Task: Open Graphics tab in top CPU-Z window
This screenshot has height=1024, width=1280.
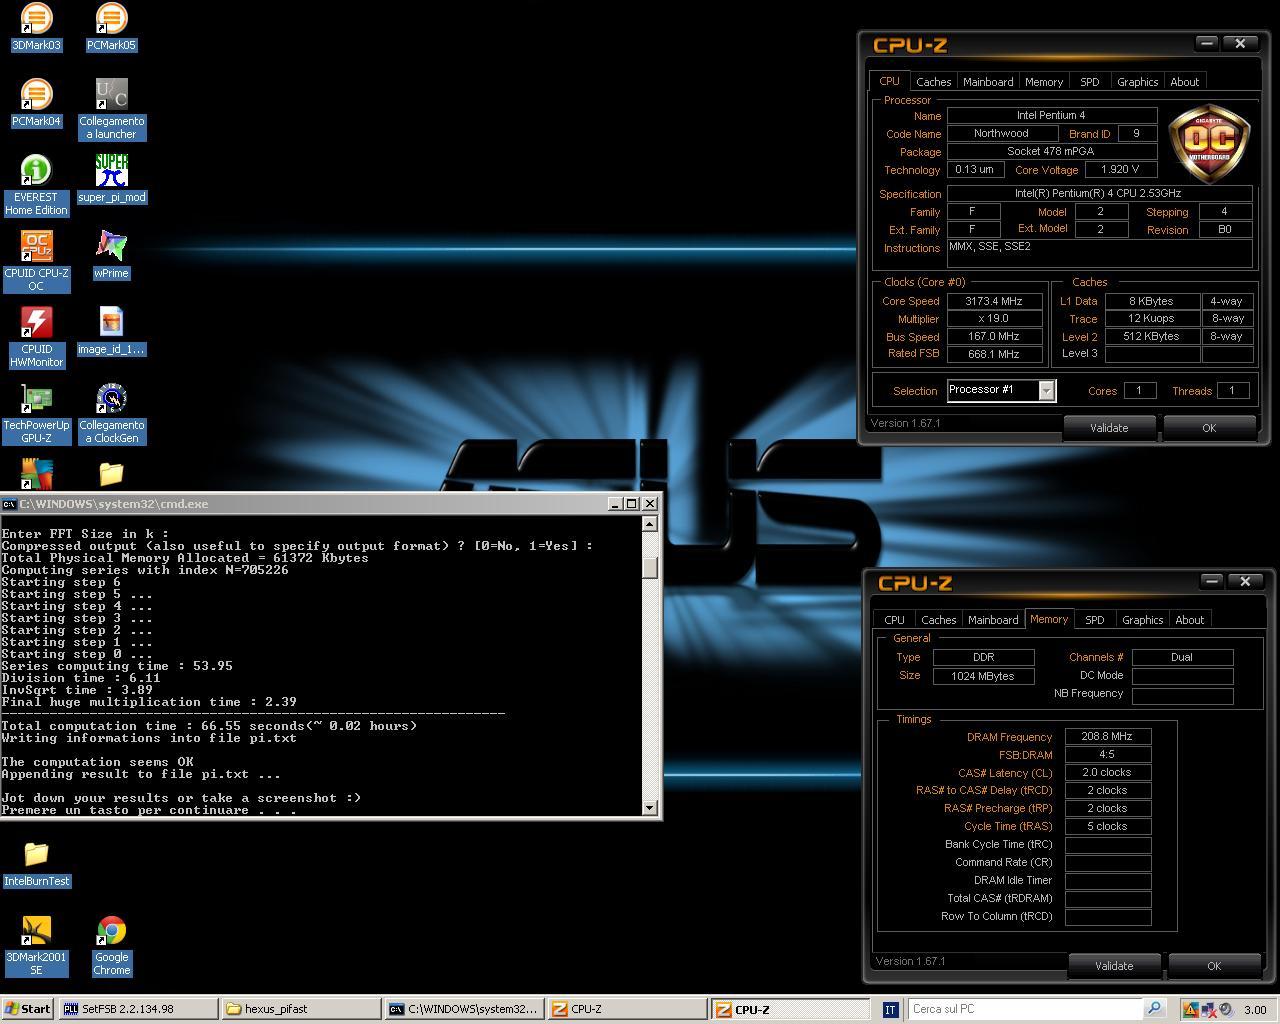Action: 1138,82
